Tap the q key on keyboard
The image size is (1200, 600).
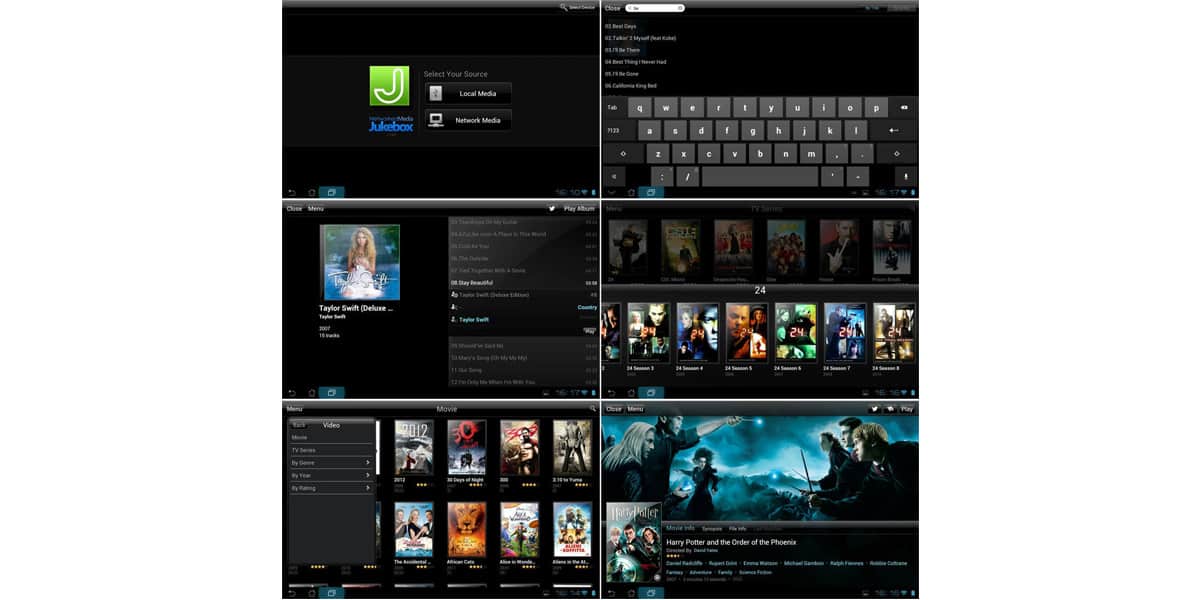click(639, 107)
